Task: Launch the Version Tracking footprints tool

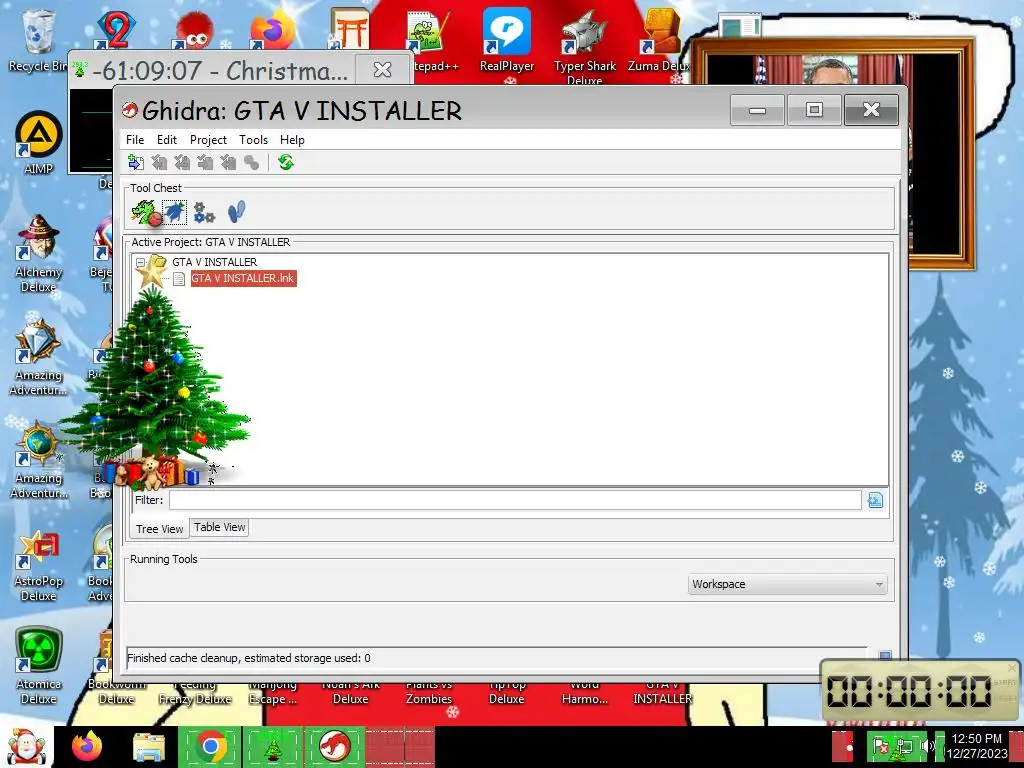Action: pyautogui.click(x=236, y=212)
